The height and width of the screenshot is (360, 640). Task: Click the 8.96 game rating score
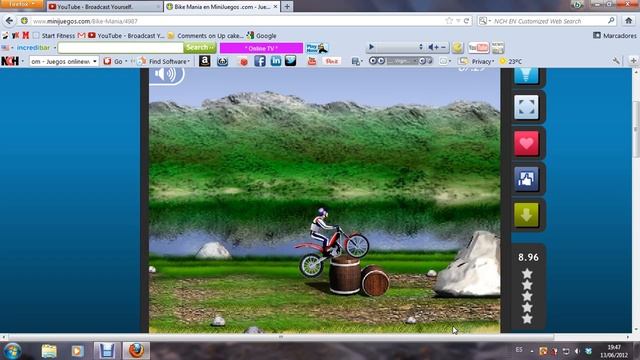click(x=528, y=257)
